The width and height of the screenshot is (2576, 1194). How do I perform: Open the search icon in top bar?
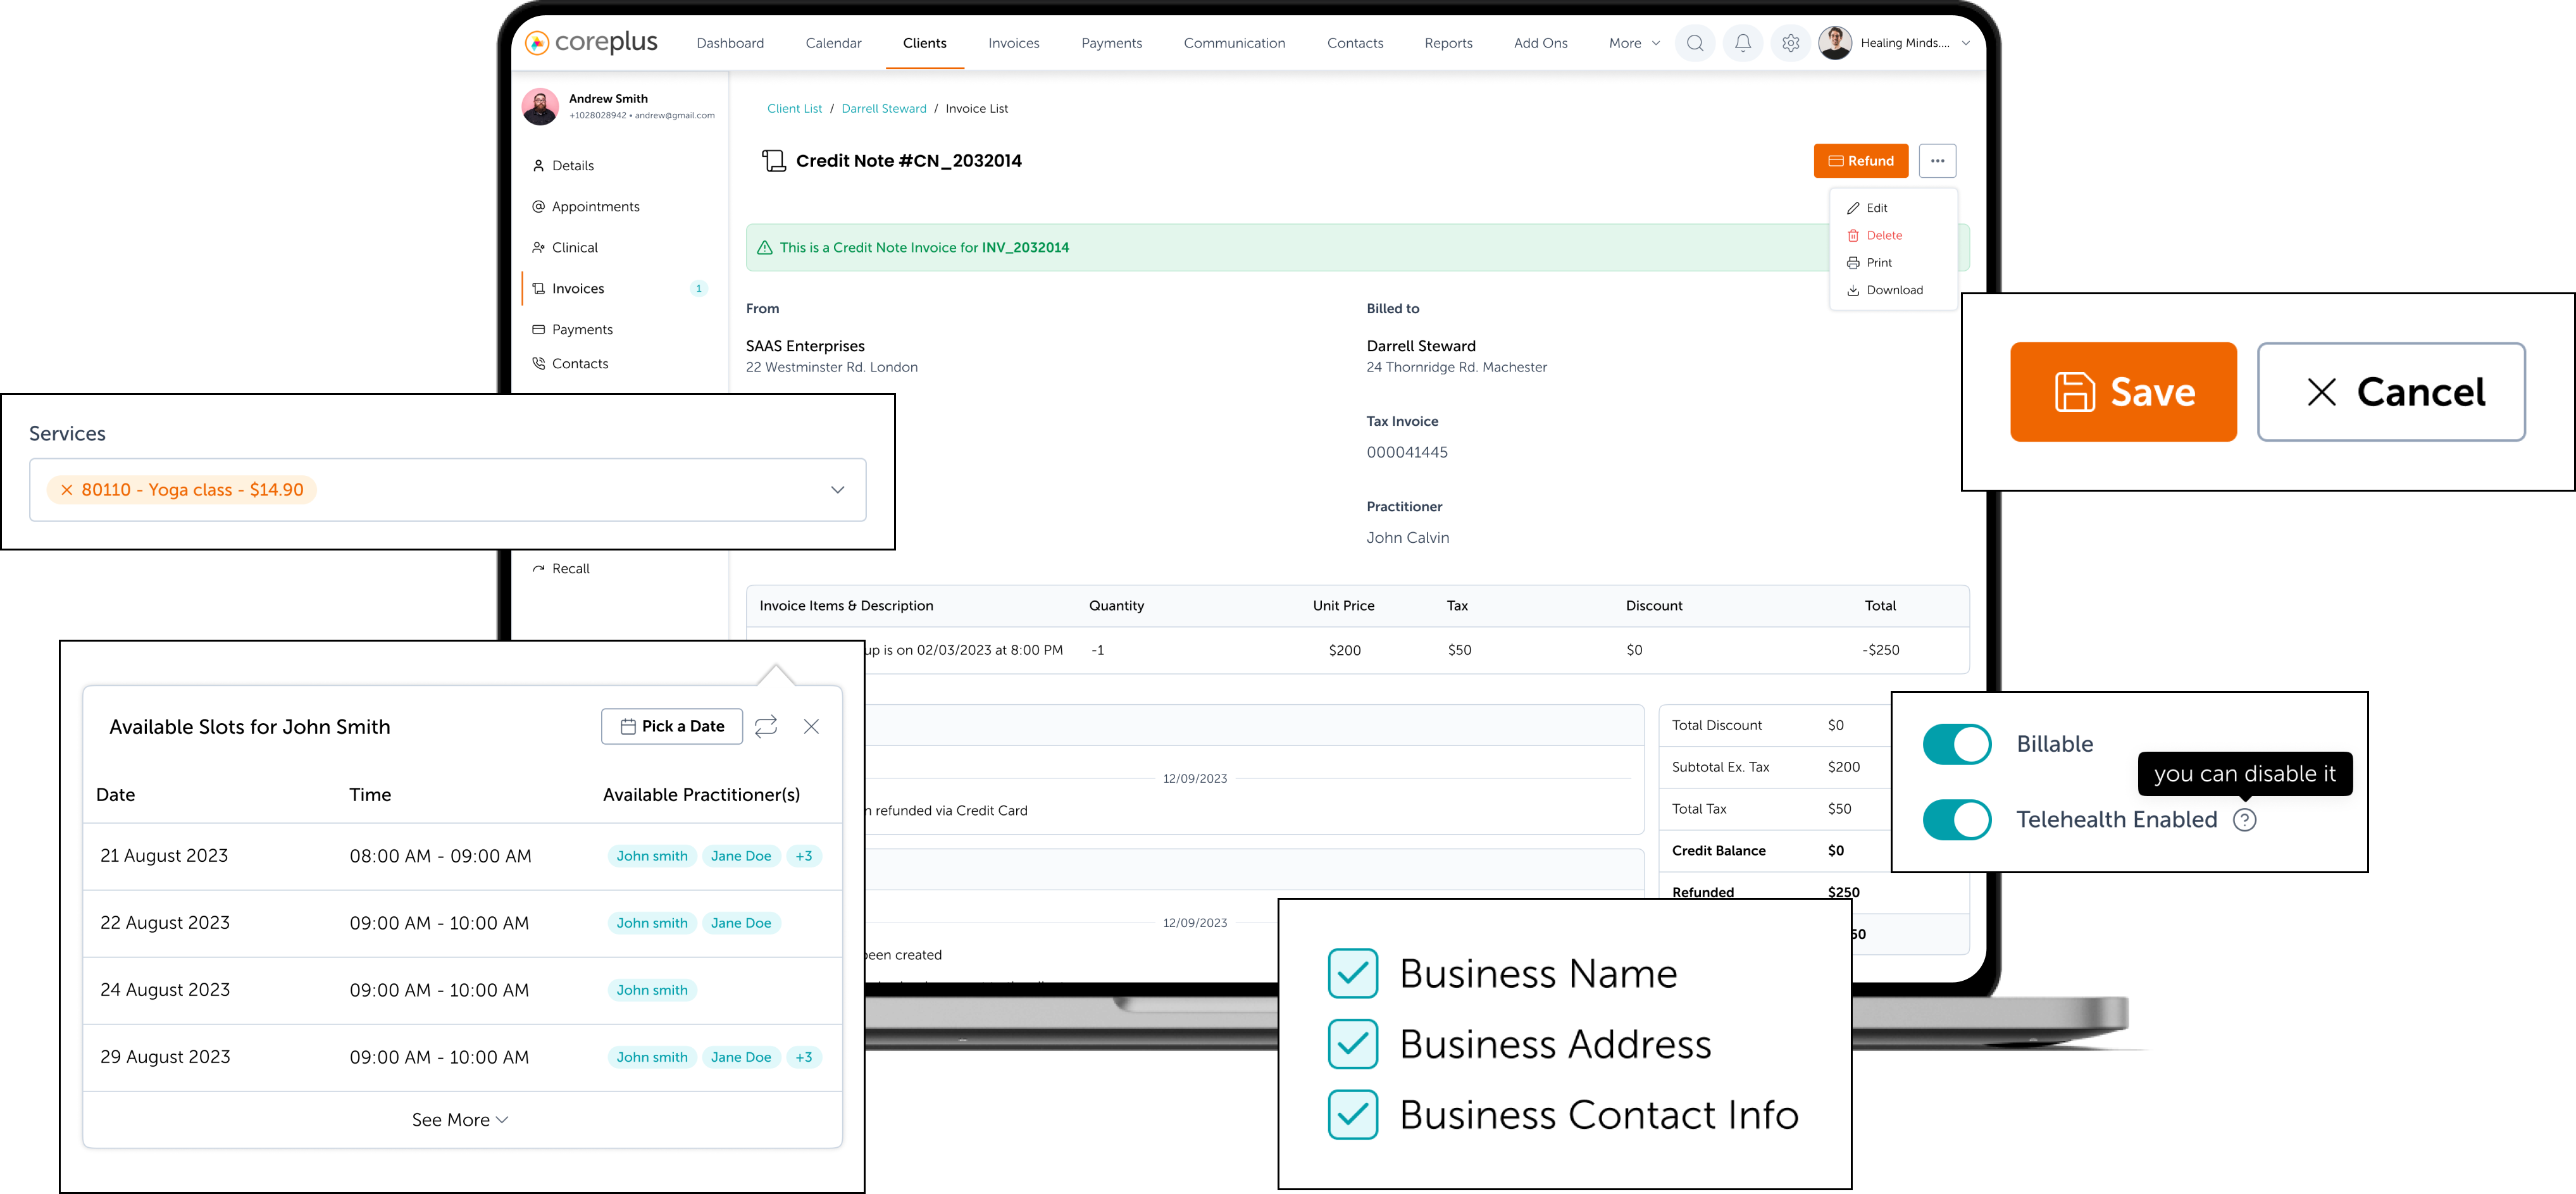(1695, 43)
